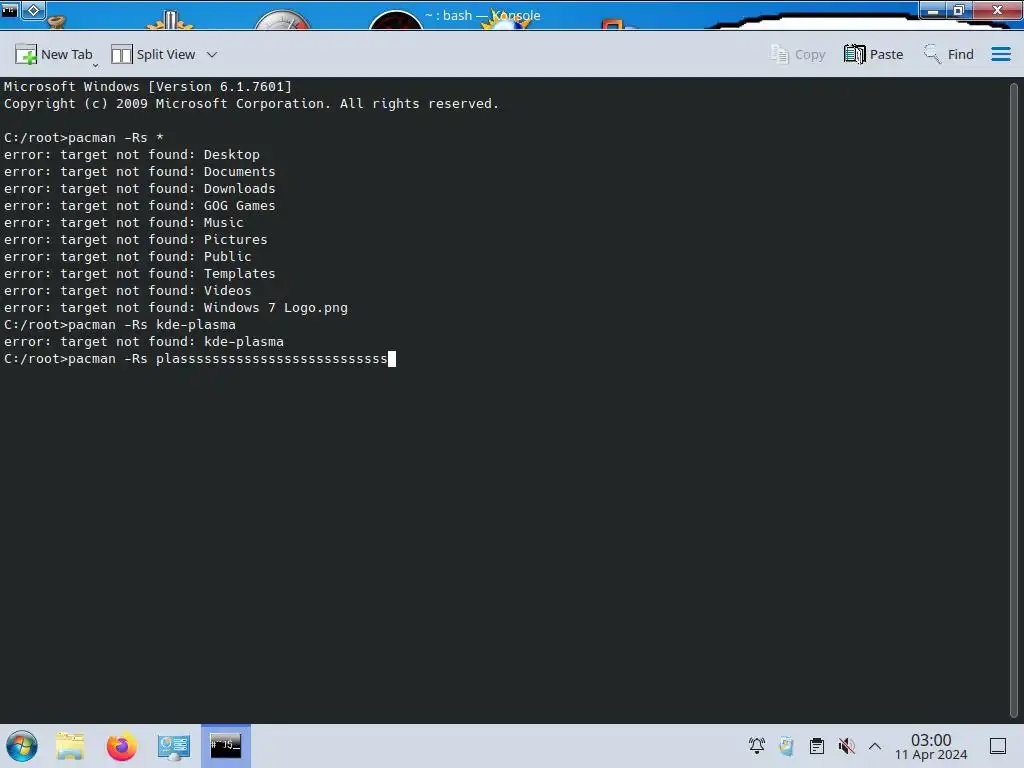
Task: Open the Windows-style Start menu
Action: tap(22, 746)
